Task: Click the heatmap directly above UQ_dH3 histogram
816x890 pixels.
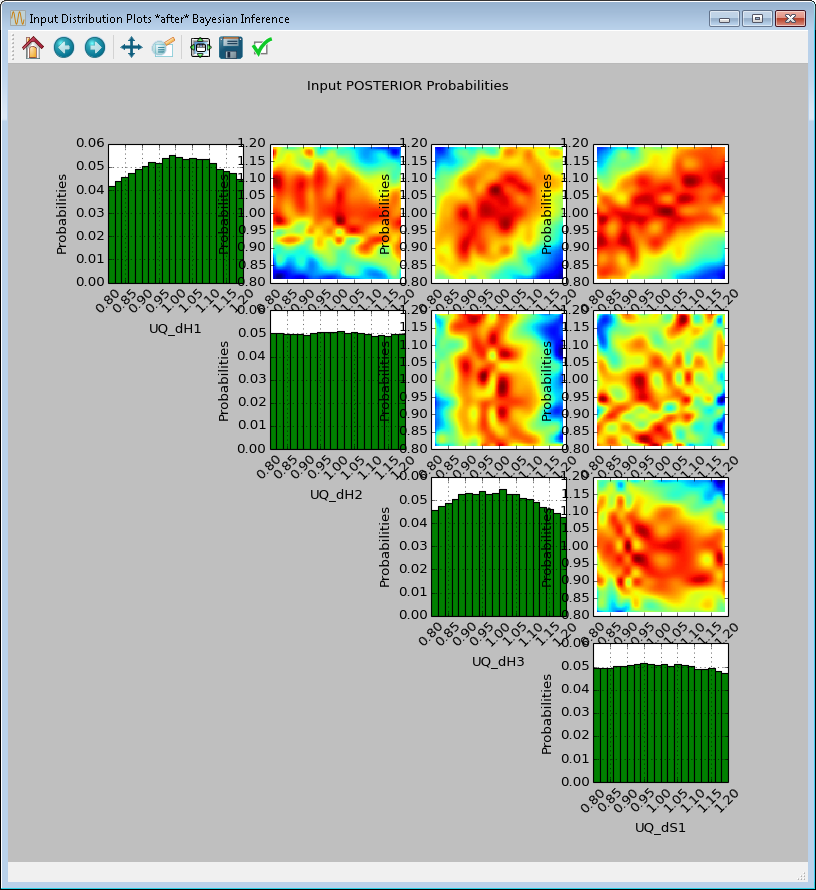Action: [x=498, y=379]
